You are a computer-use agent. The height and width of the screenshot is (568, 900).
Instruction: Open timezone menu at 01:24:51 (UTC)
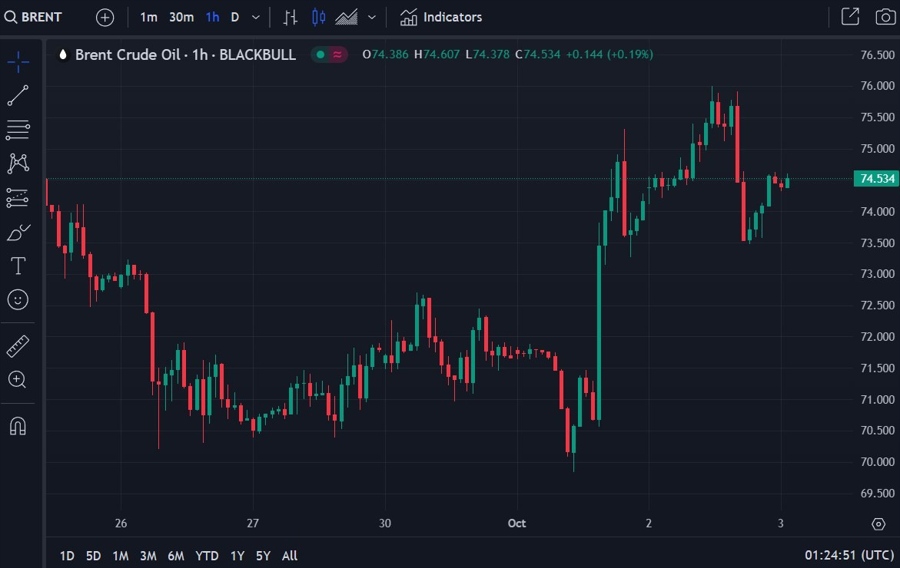point(849,555)
